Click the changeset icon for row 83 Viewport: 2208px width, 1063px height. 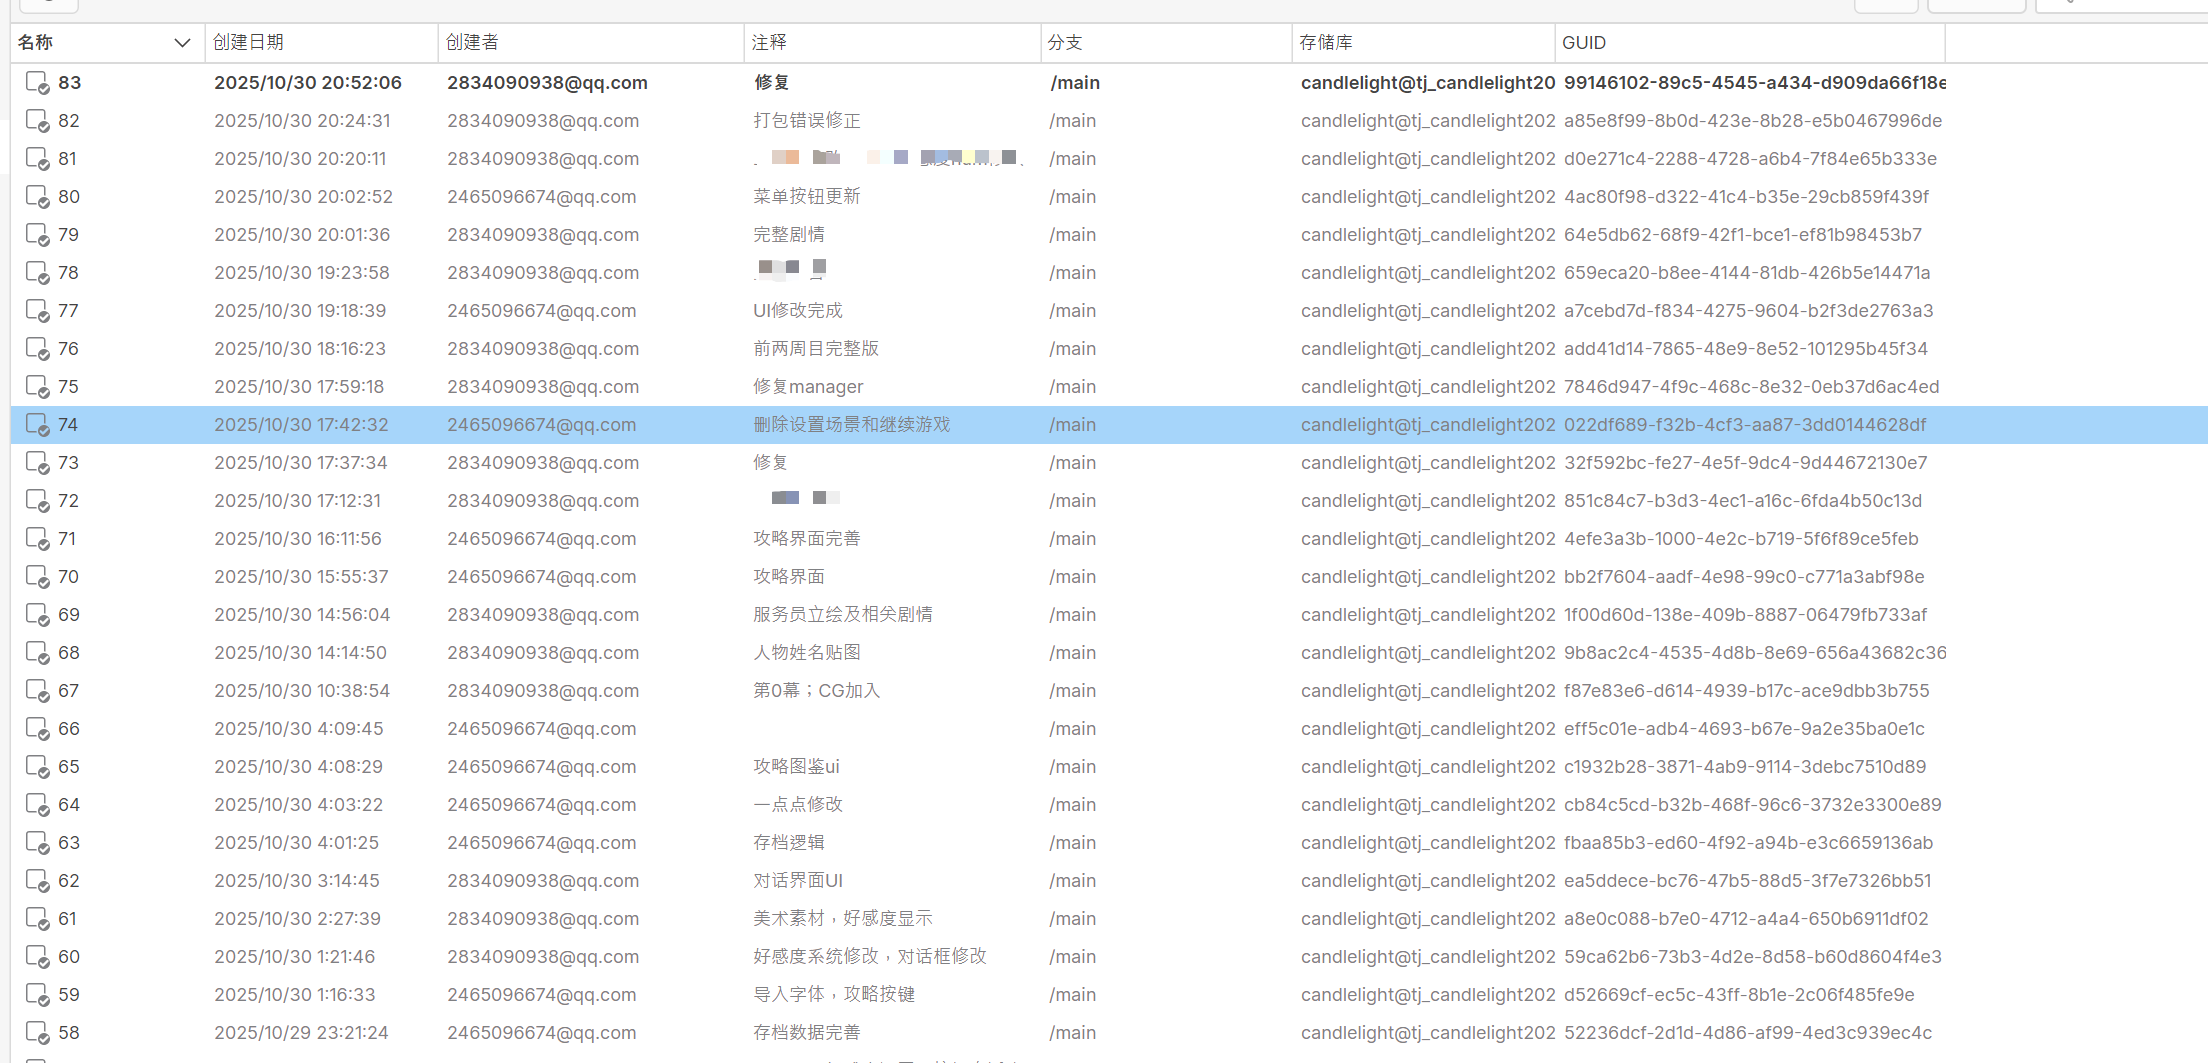[37, 83]
